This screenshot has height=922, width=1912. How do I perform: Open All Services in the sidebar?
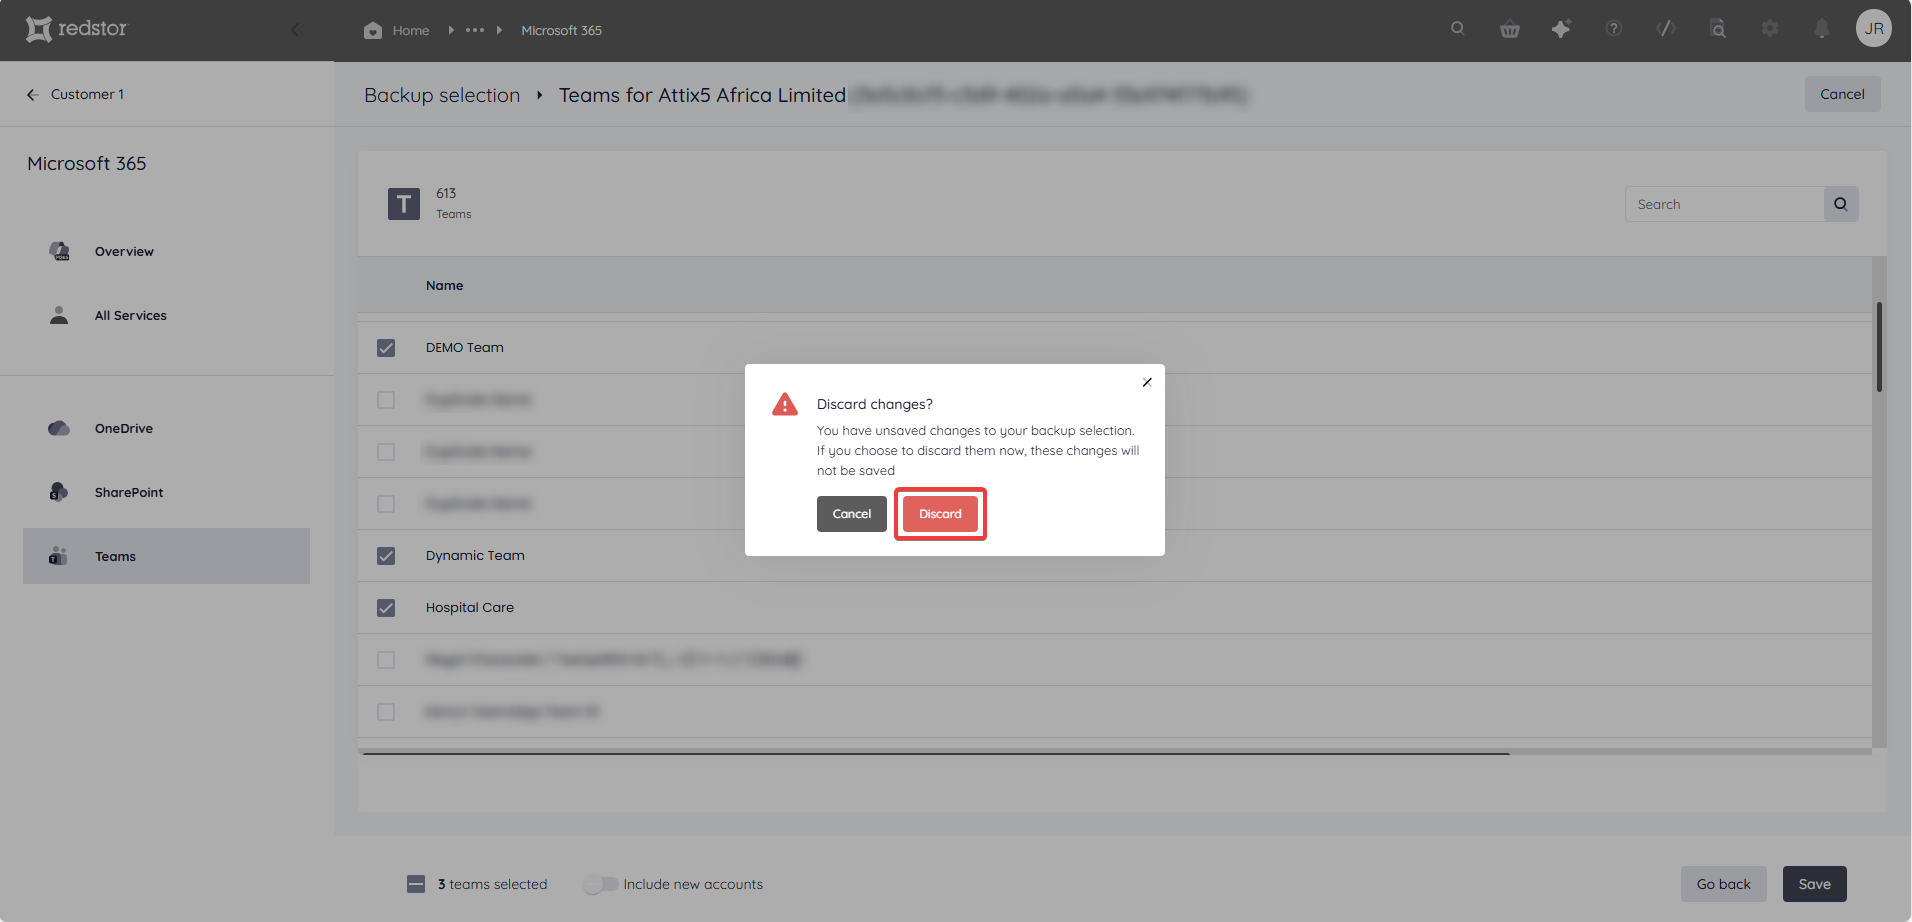click(130, 315)
